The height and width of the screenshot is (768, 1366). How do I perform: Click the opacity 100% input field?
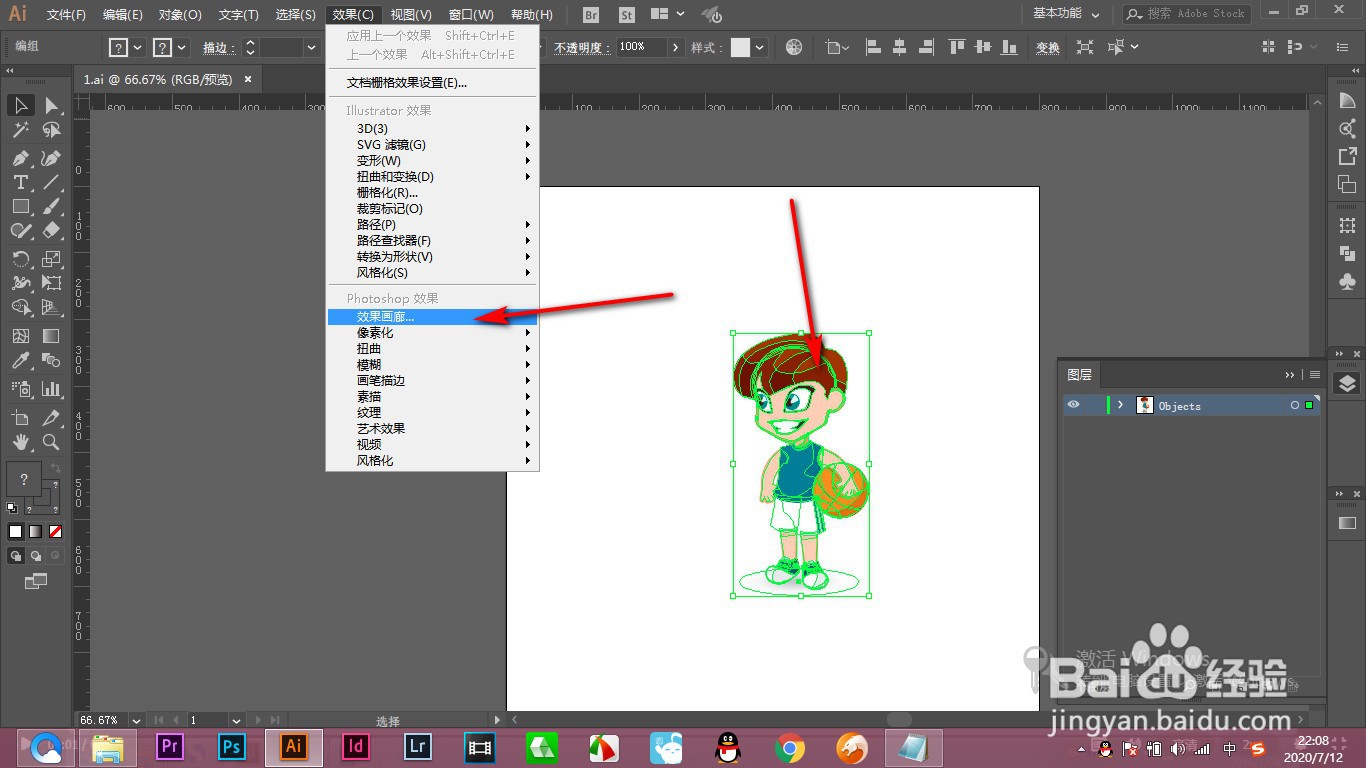642,47
